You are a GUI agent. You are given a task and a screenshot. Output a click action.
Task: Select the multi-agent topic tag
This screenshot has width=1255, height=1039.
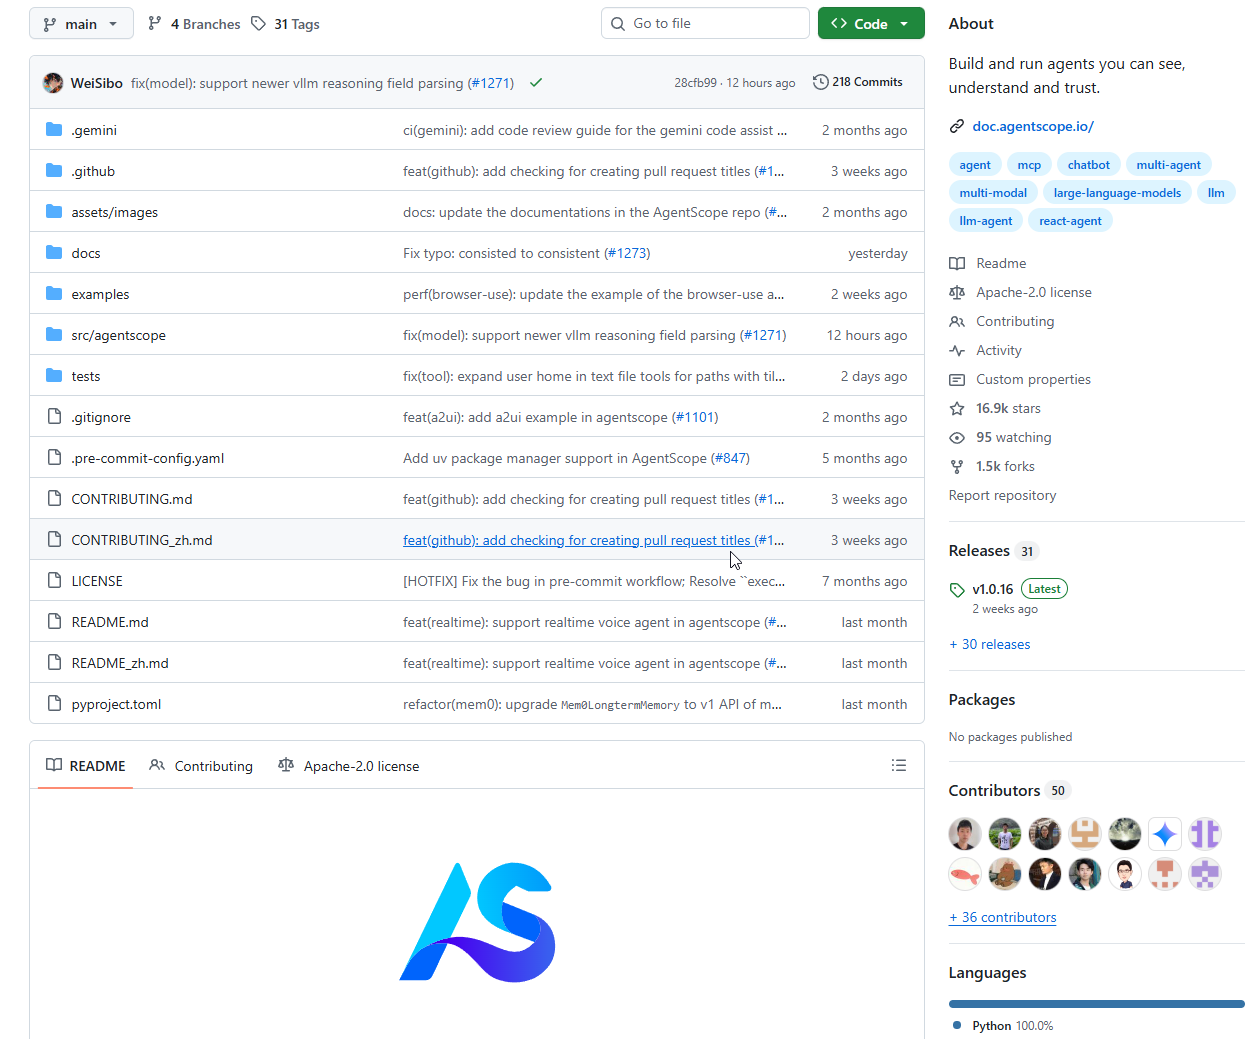[x=1168, y=165]
